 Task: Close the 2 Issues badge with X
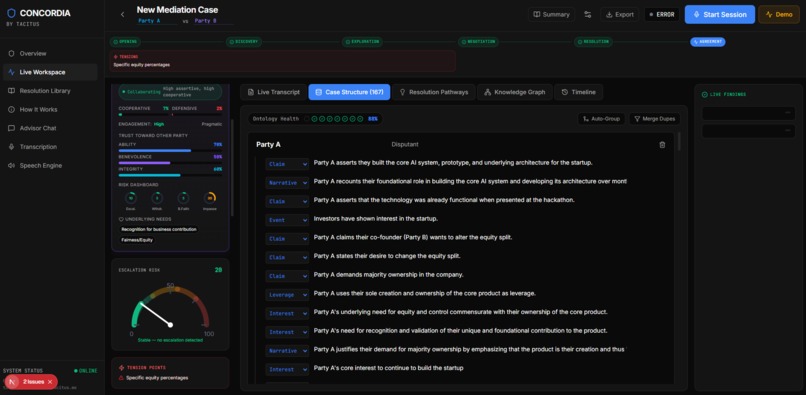(50, 382)
